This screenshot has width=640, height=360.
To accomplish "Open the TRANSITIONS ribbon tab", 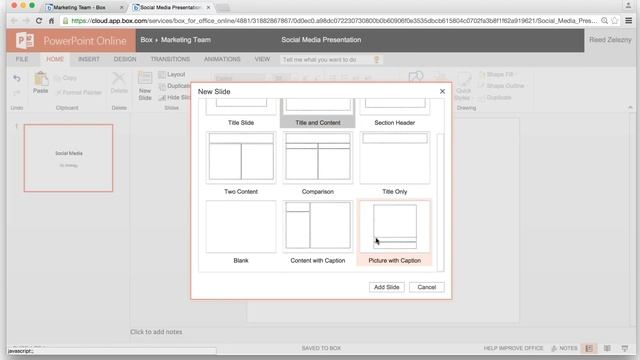I will coord(170,59).
